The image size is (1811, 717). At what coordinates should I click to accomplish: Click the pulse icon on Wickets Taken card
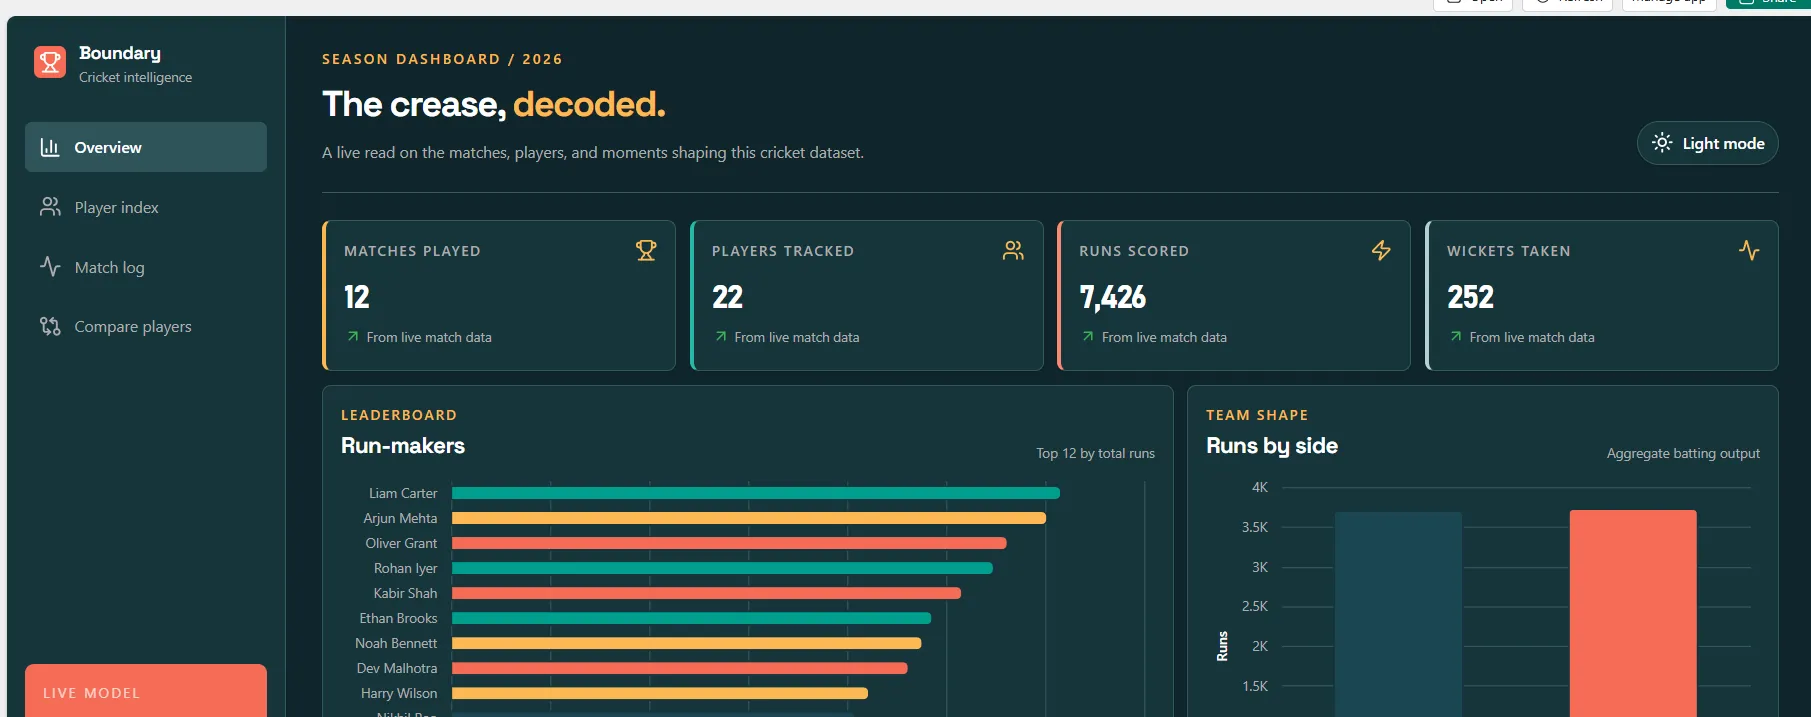[1749, 250]
